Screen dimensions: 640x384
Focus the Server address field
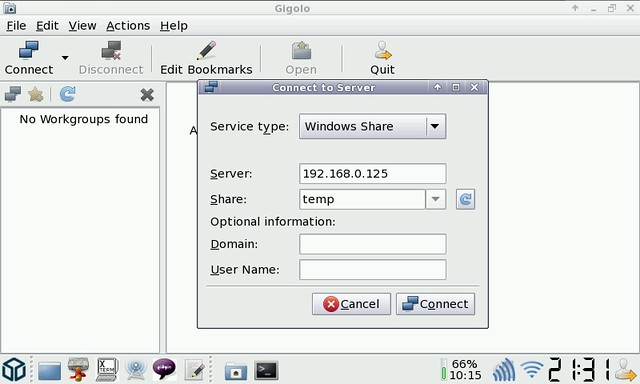372,174
